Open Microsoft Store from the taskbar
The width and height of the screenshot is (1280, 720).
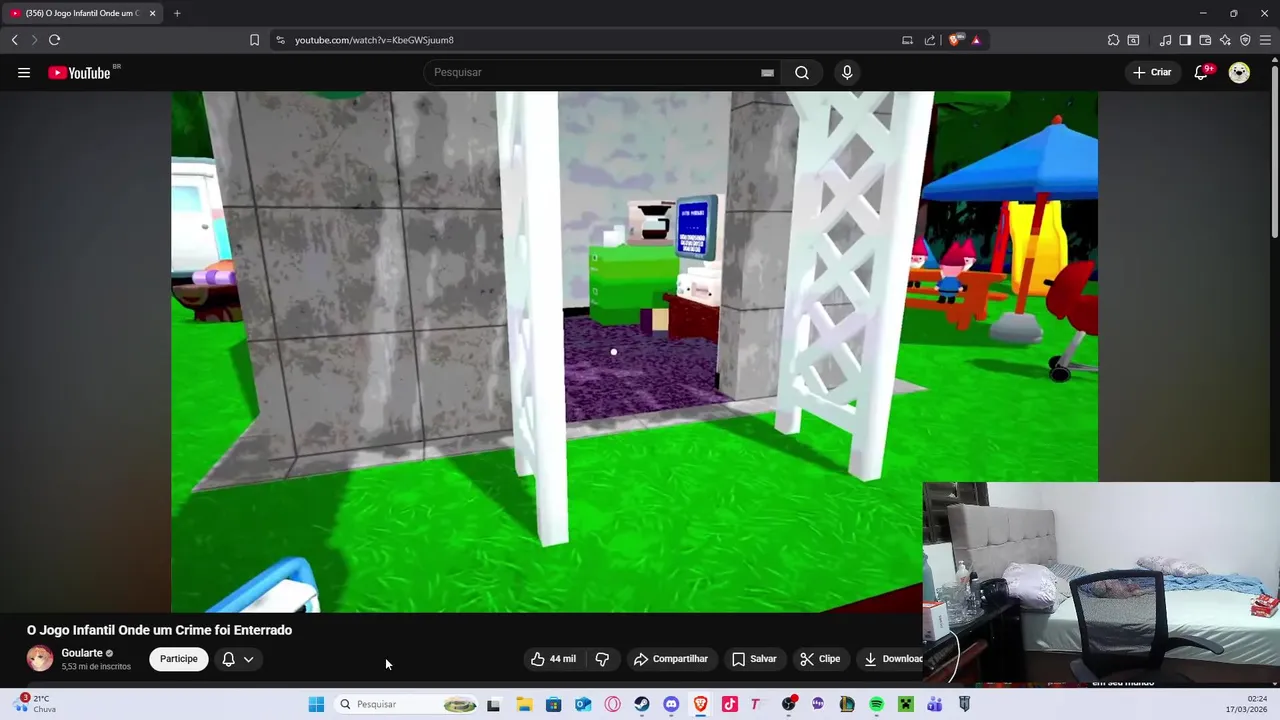pyautogui.click(x=553, y=704)
